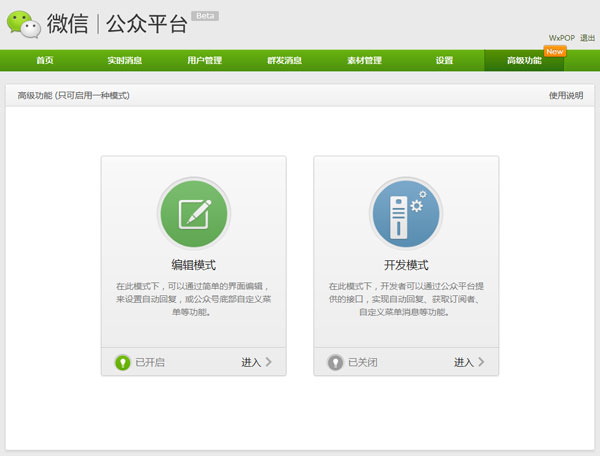Click the 开发模式 title text
Image resolution: width=600 pixels, height=456 pixels.
(x=406, y=265)
